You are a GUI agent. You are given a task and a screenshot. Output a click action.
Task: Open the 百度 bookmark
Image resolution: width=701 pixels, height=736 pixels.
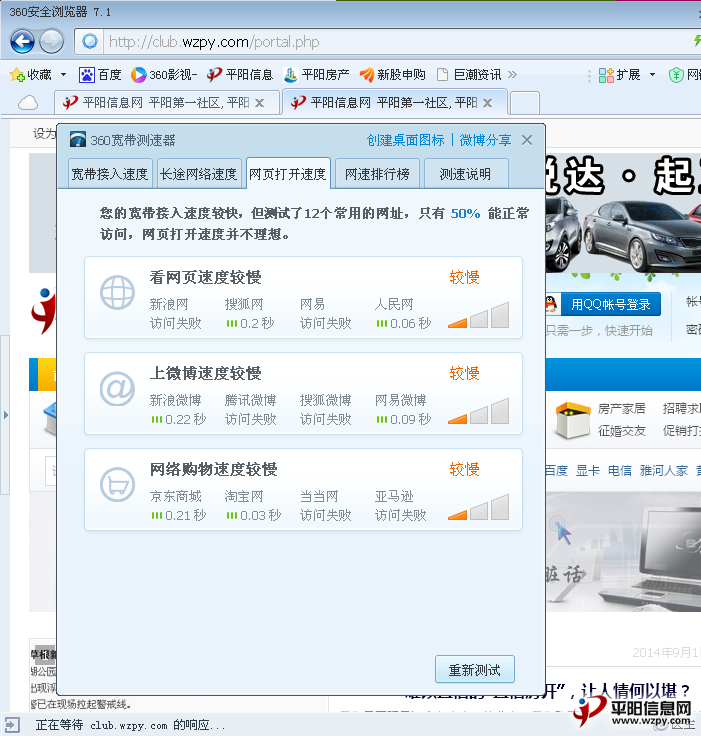(100, 75)
